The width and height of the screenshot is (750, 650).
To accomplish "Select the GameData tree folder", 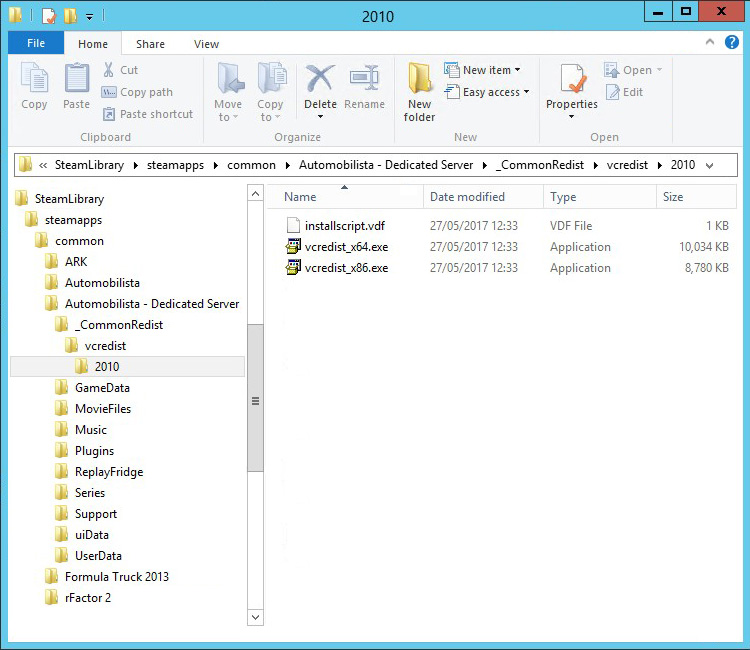I will tap(102, 388).
